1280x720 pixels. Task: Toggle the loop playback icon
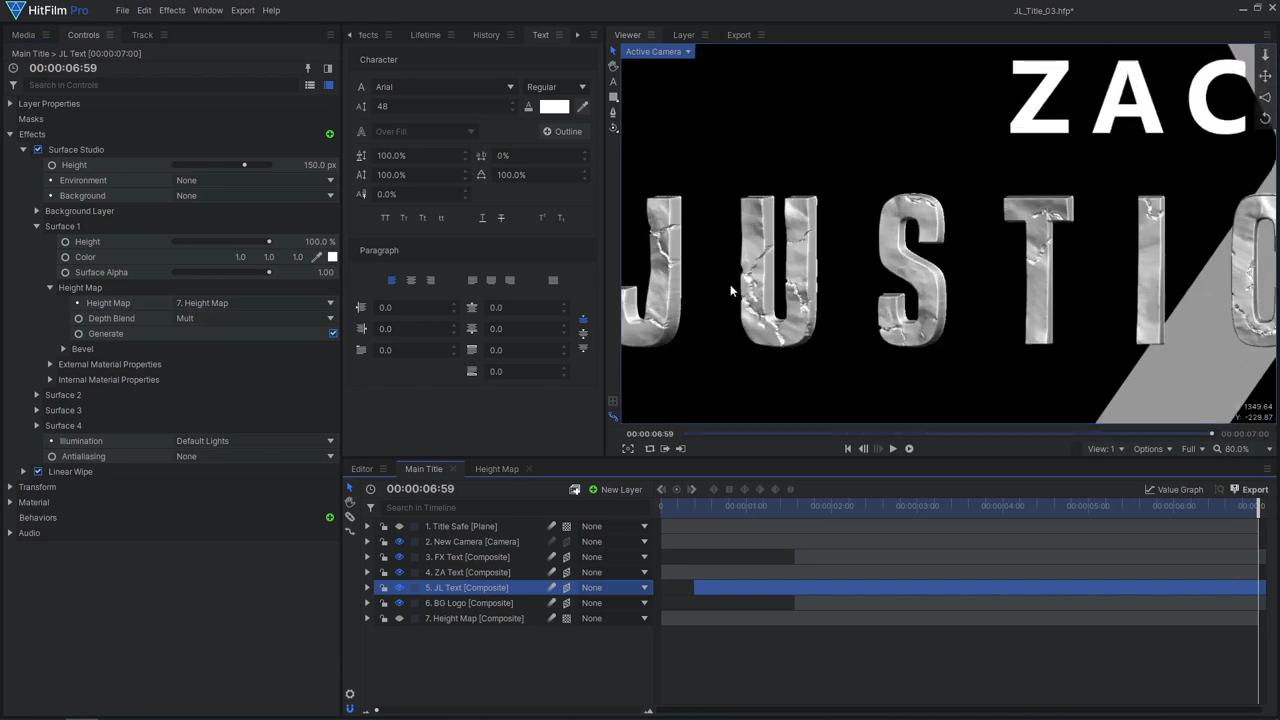click(x=649, y=449)
